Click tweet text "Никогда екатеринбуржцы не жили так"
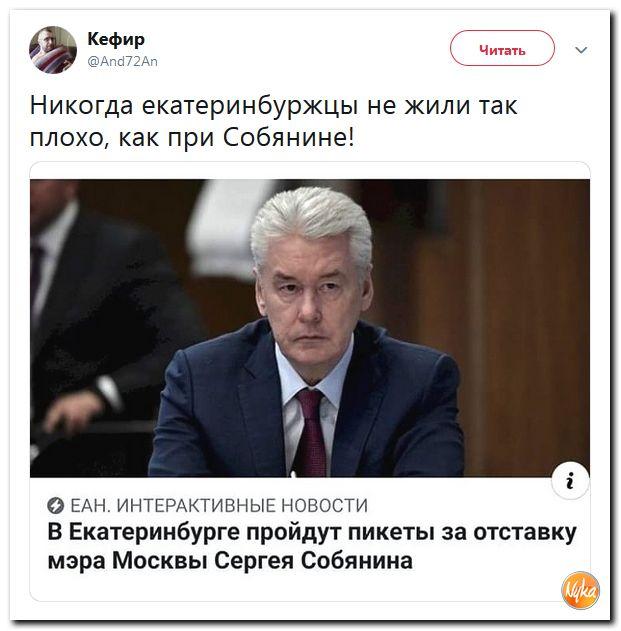Viewport: 621px width, 631px height. tap(274, 106)
